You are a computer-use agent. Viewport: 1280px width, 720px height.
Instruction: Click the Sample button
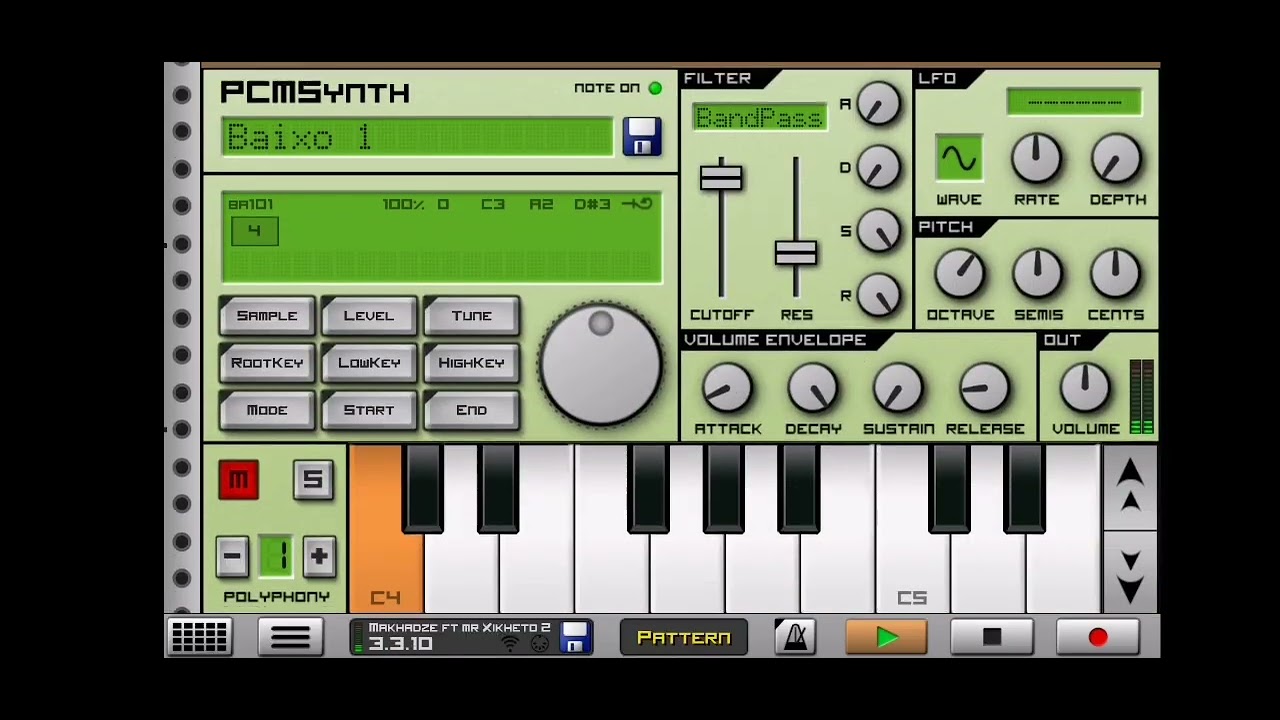point(267,316)
